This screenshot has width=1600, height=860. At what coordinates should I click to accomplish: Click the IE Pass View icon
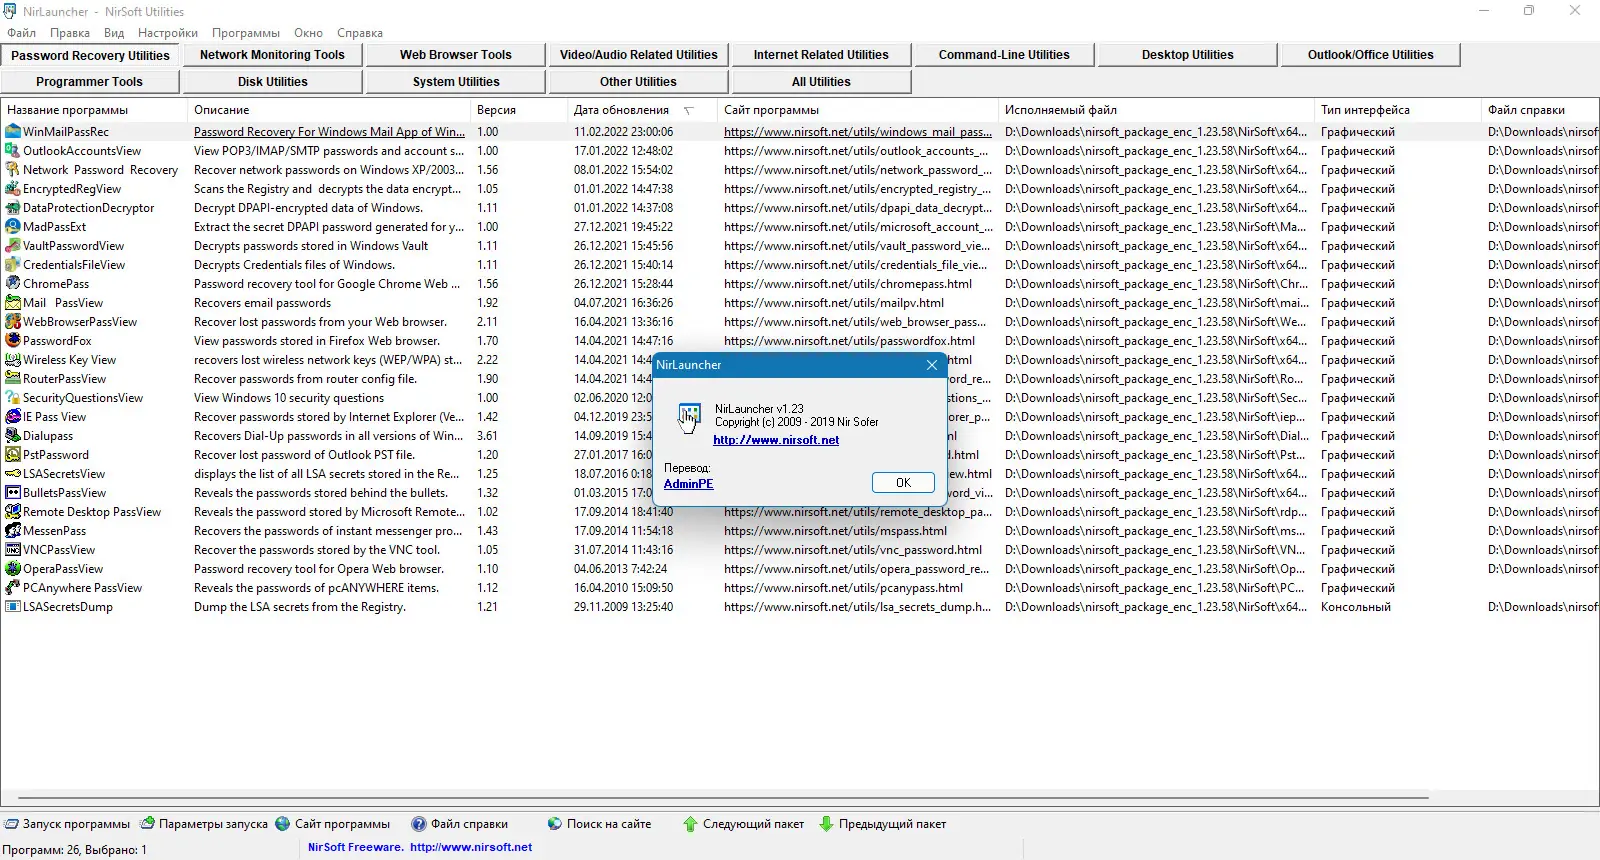click(x=13, y=417)
